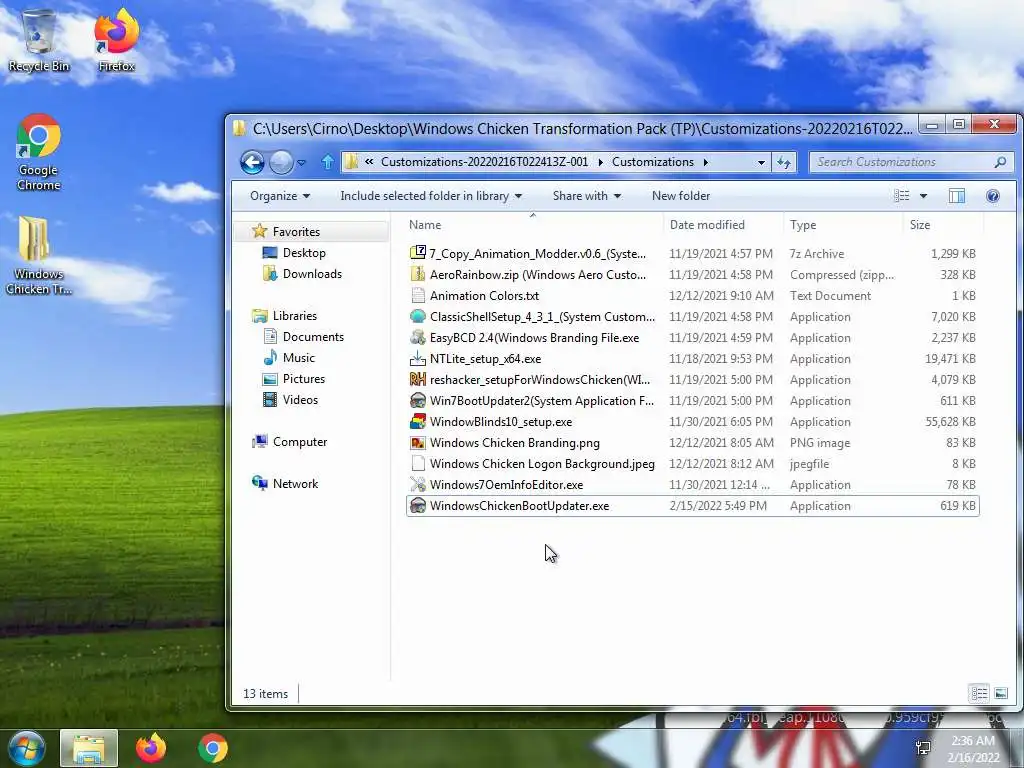Select the Firefox desktop shortcut
Screen dimensions: 1024x768
[116, 40]
